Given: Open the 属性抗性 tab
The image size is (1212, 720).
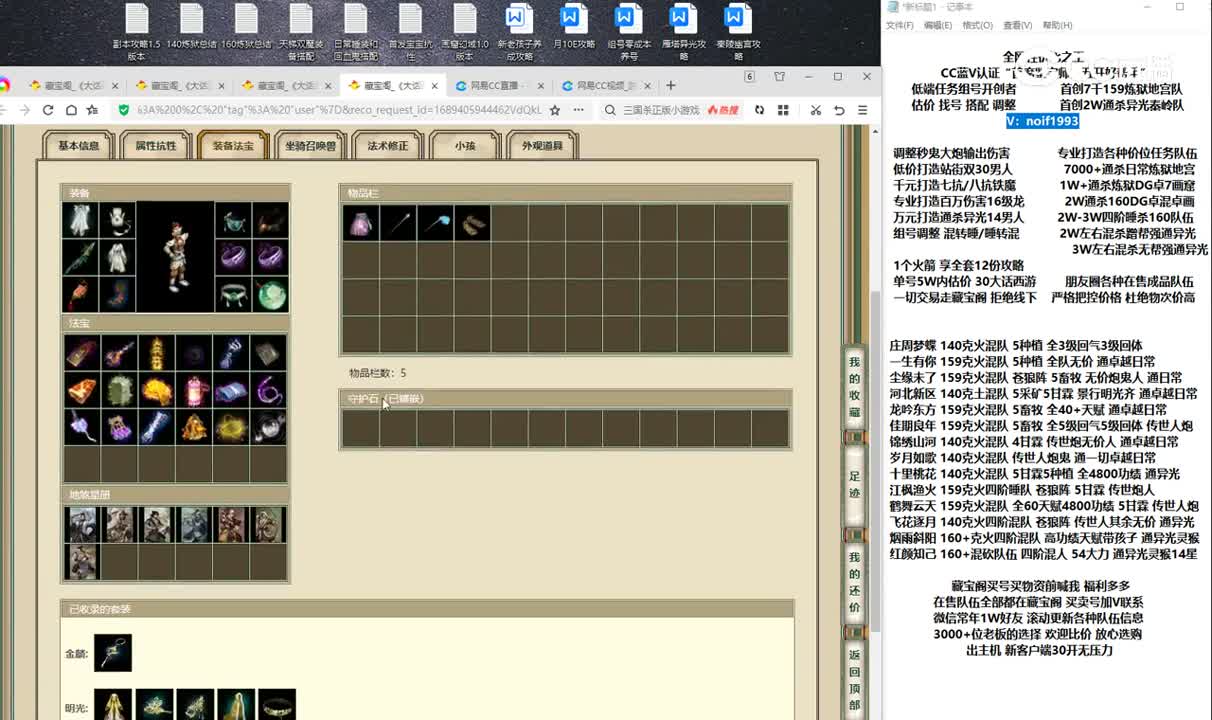Looking at the screenshot, I should (156, 145).
